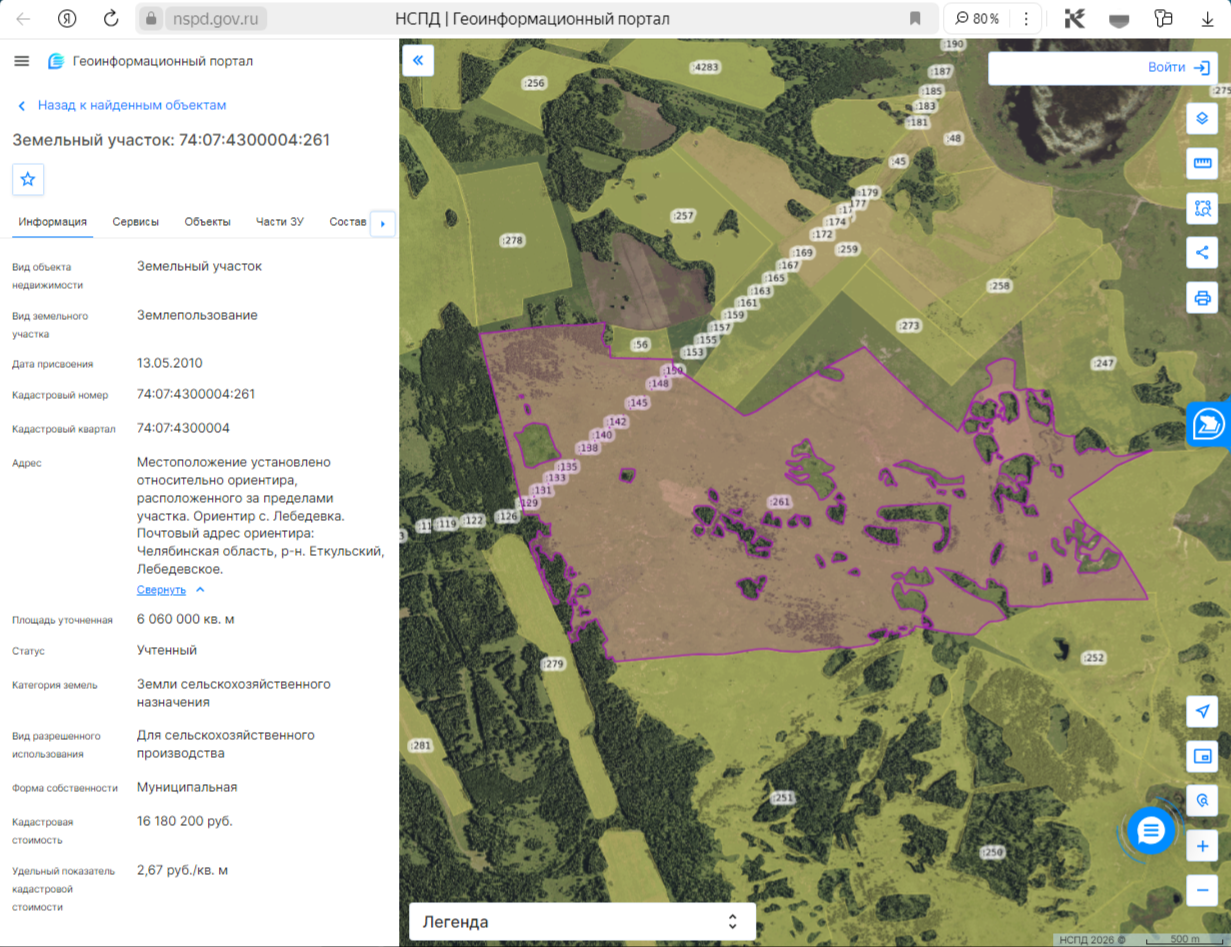Show the overview mini-map
Image resolution: width=1231 pixels, height=947 pixels.
point(1202,756)
